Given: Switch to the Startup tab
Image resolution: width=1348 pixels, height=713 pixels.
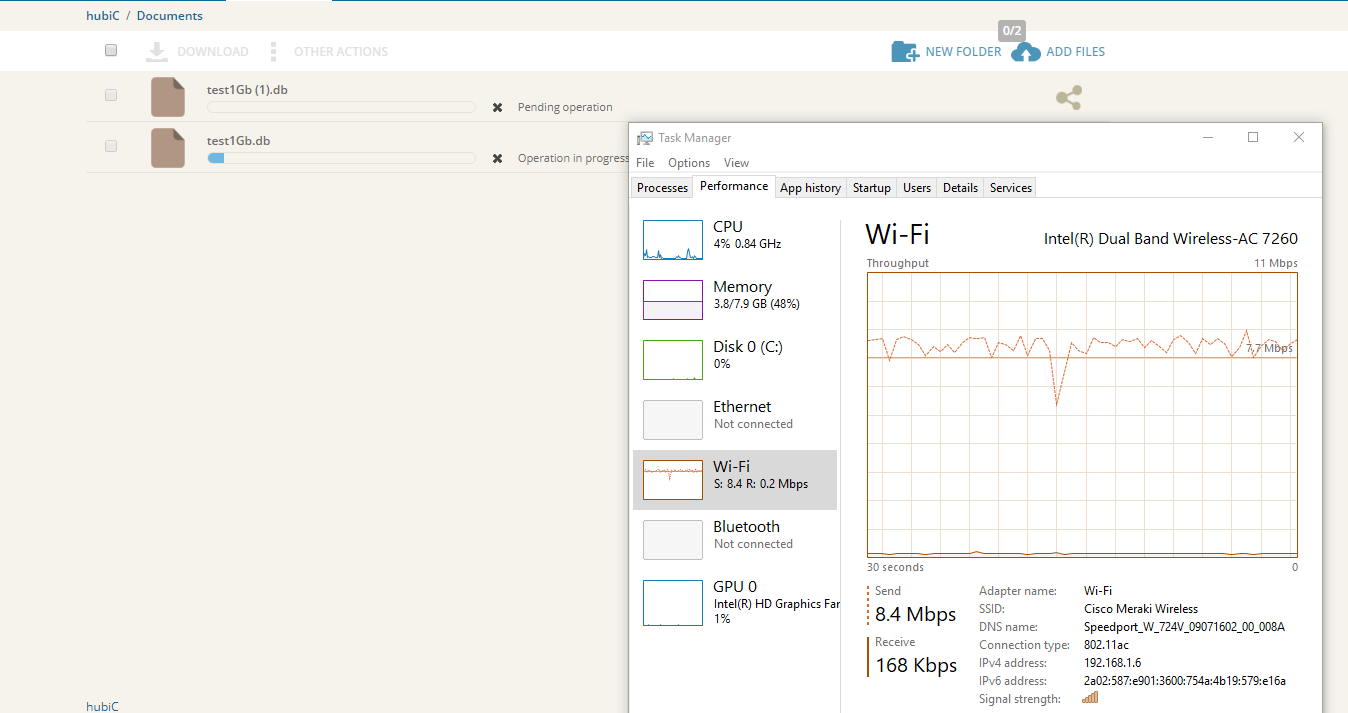Looking at the screenshot, I should pos(872,188).
